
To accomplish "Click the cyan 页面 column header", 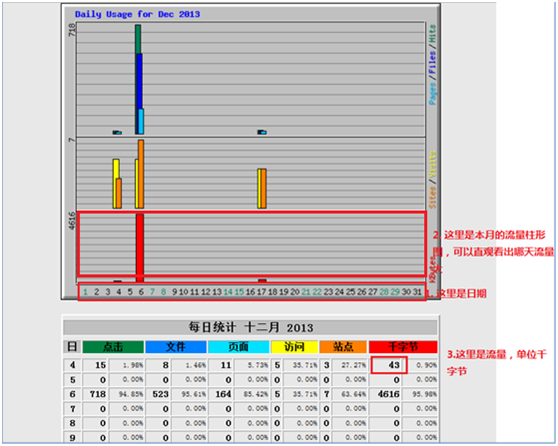I will [238, 347].
